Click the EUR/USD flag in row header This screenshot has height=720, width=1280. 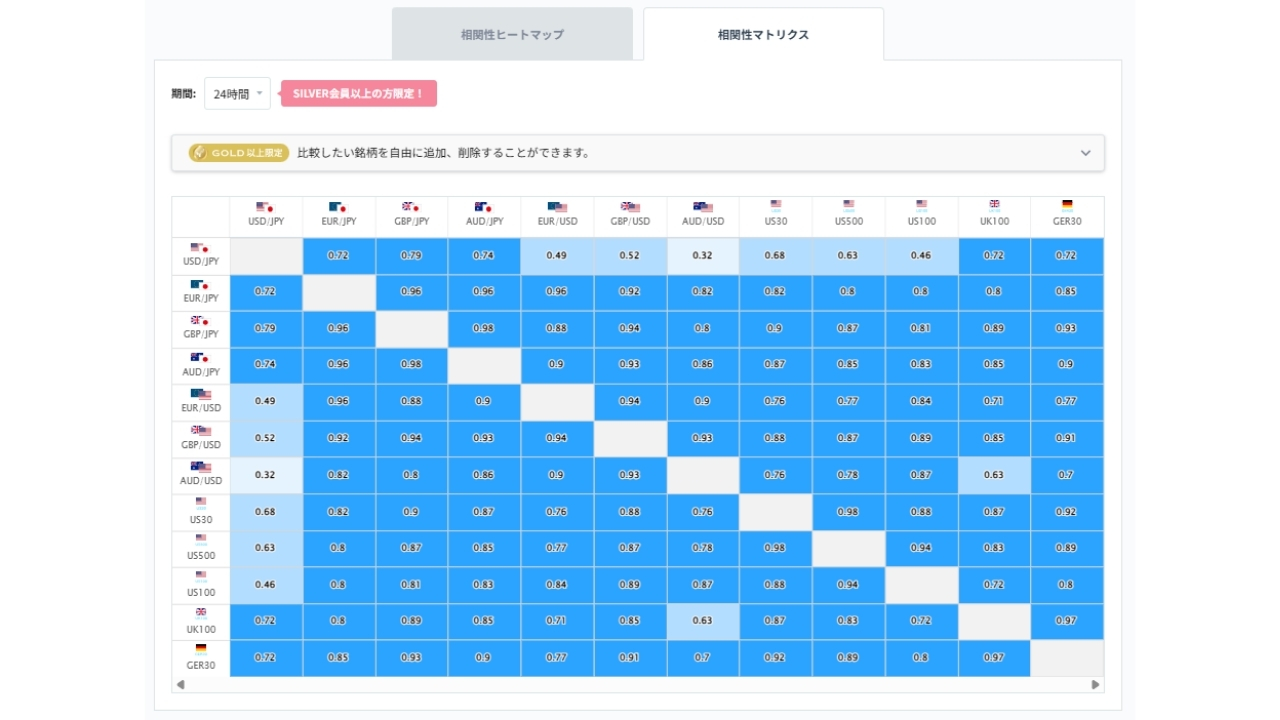pyautogui.click(x=200, y=394)
